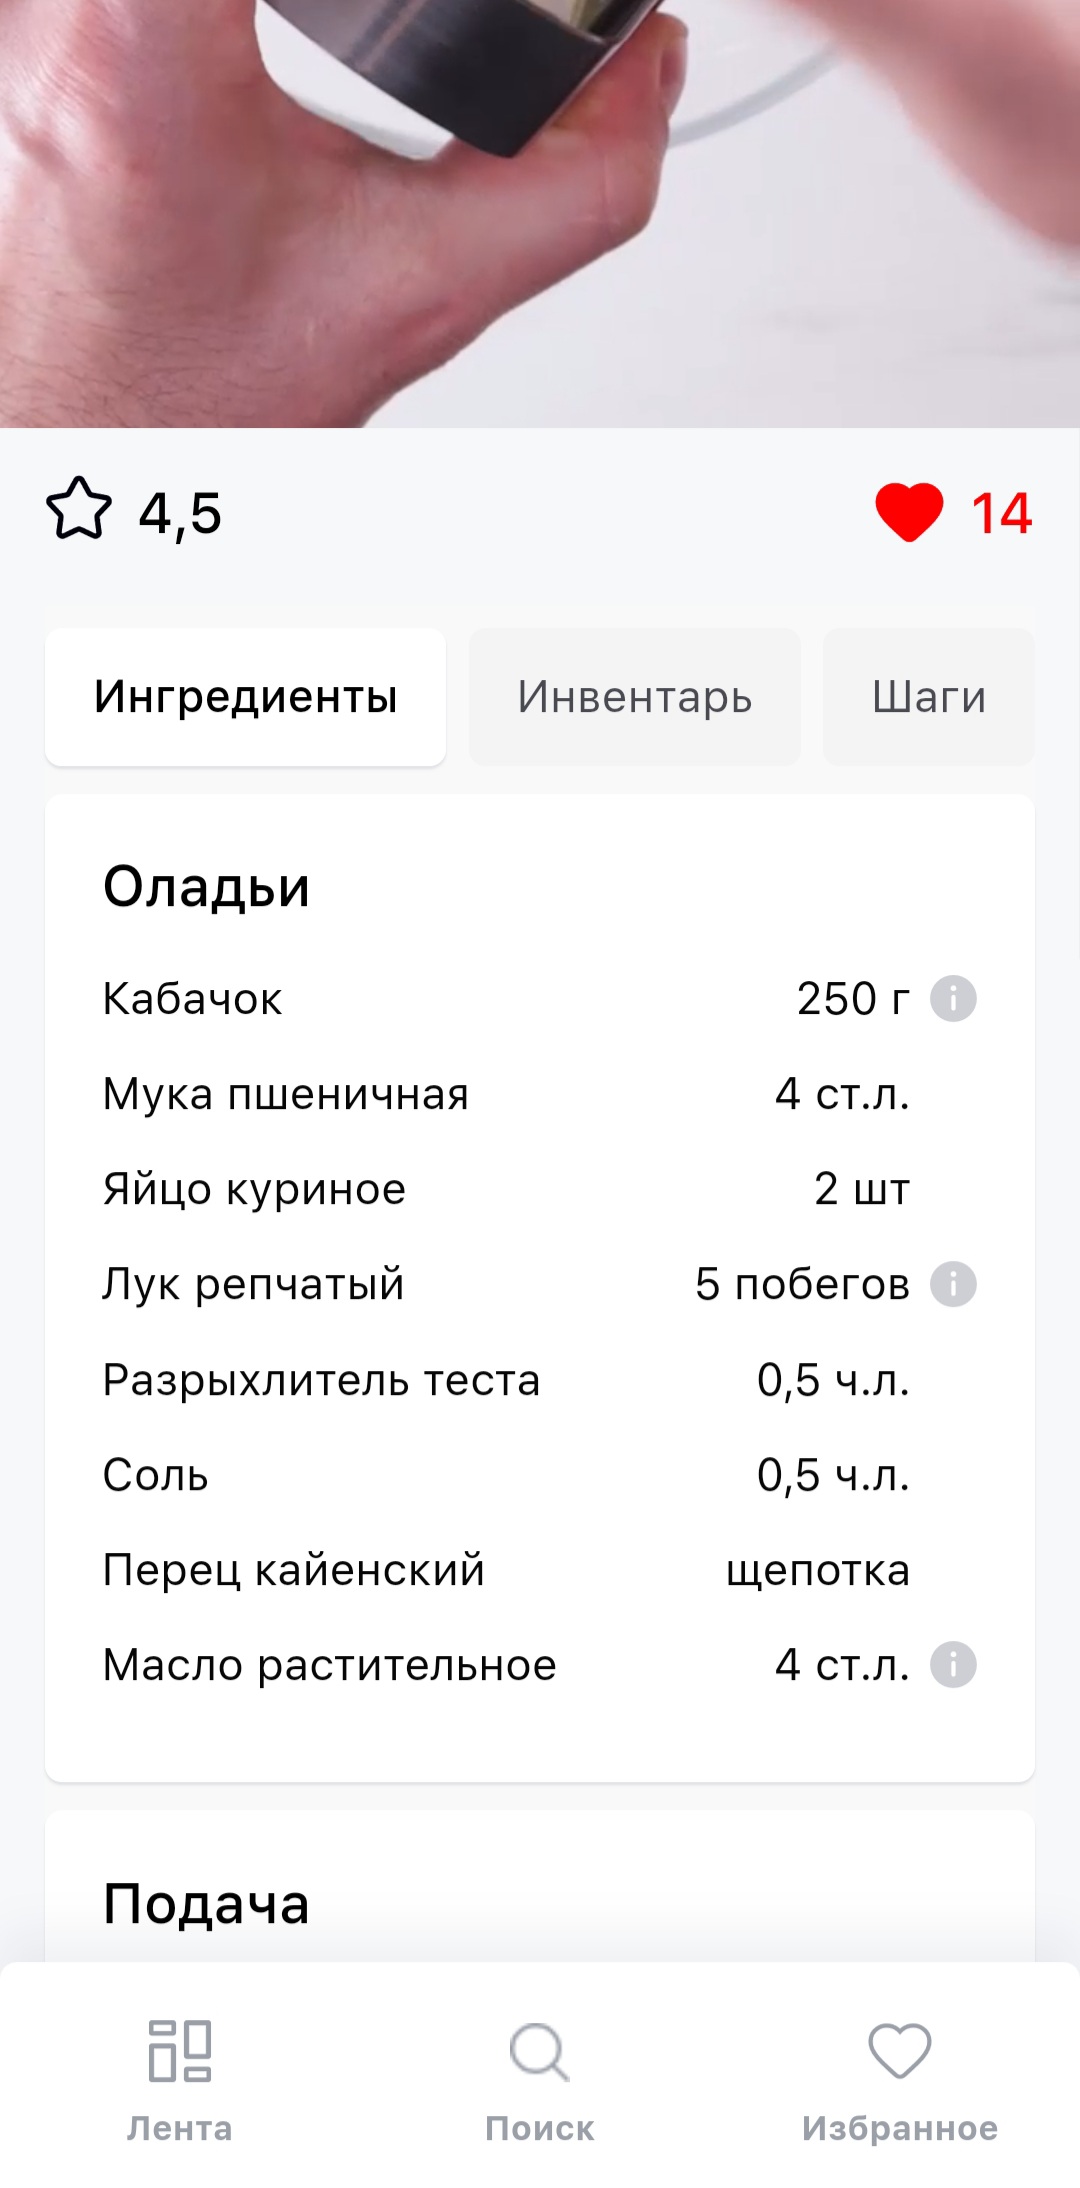1080x2188 pixels.
Task: Toggle the red heart like button
Action: point(908,512)
